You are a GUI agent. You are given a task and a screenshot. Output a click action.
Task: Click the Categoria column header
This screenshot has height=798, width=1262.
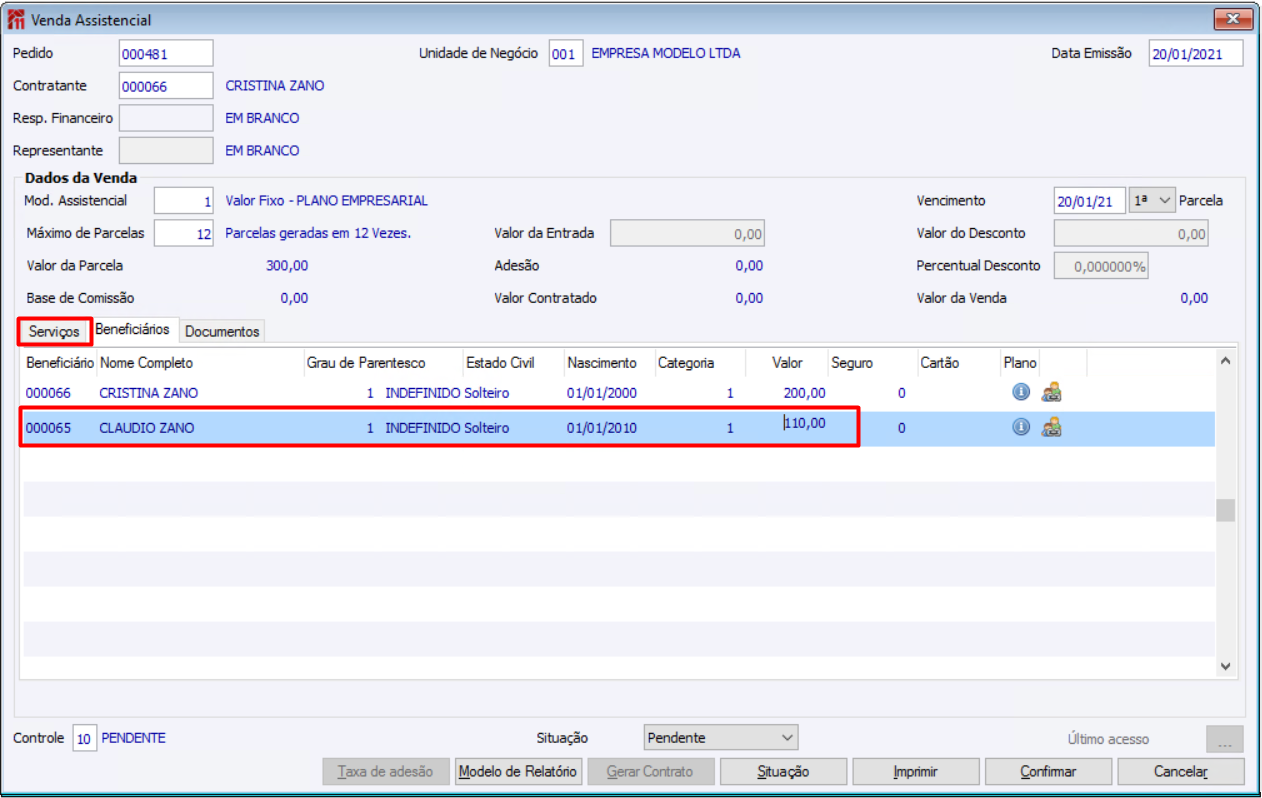tap(699, 362)
